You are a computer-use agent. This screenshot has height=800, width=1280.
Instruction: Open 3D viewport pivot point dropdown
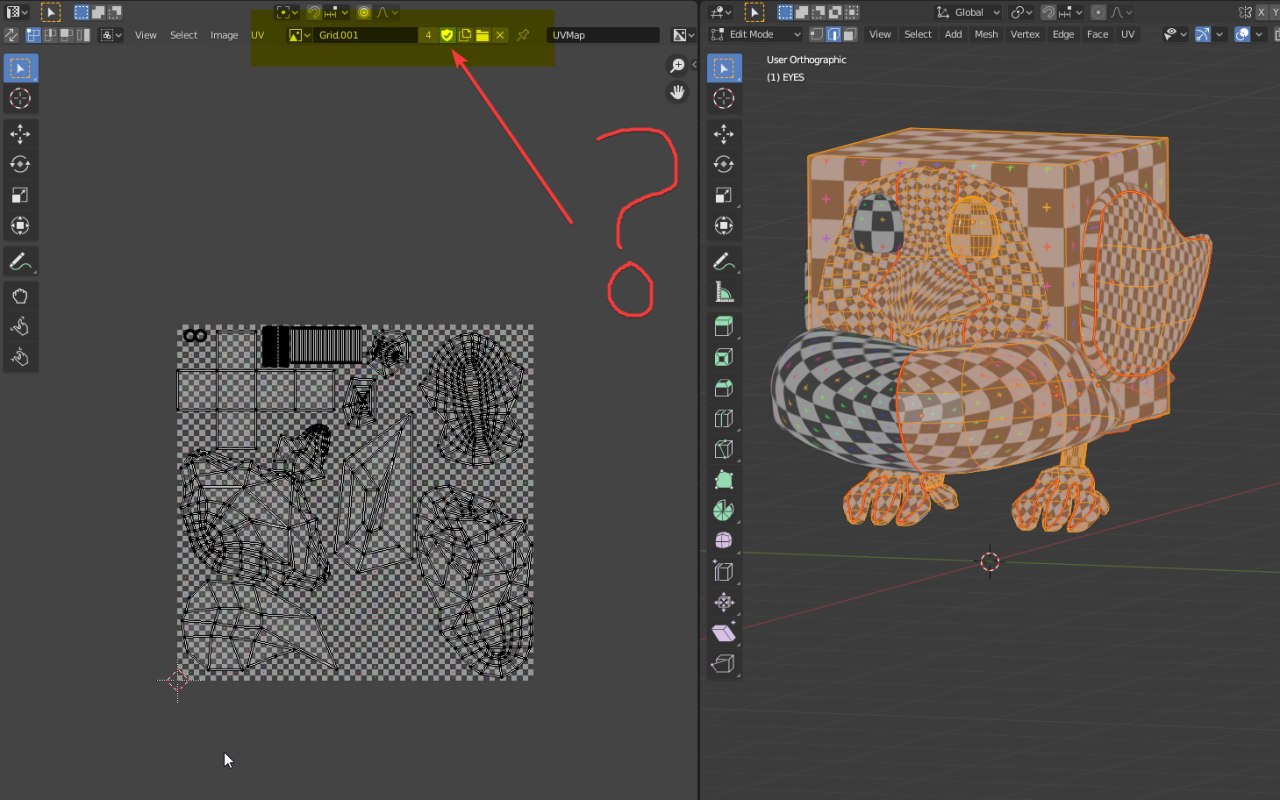(x=1021, y=13)
